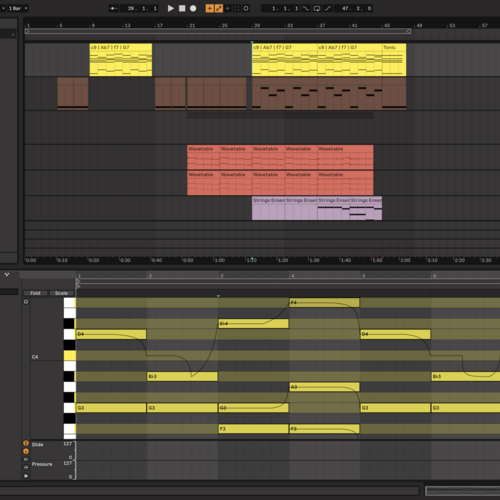The image size is (500, 500).
Task: Click the 1:00 mark on the time ruler
Action: [219, 260]
